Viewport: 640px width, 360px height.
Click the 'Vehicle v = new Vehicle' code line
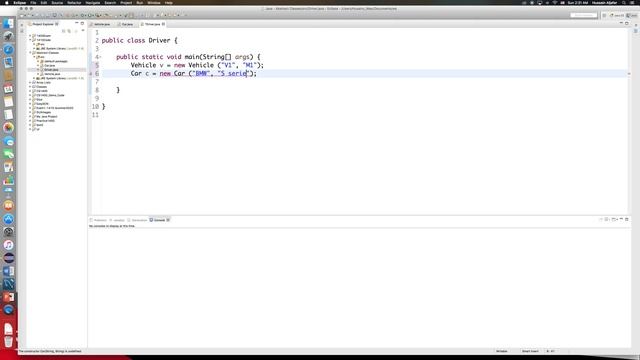coord(197,65)
